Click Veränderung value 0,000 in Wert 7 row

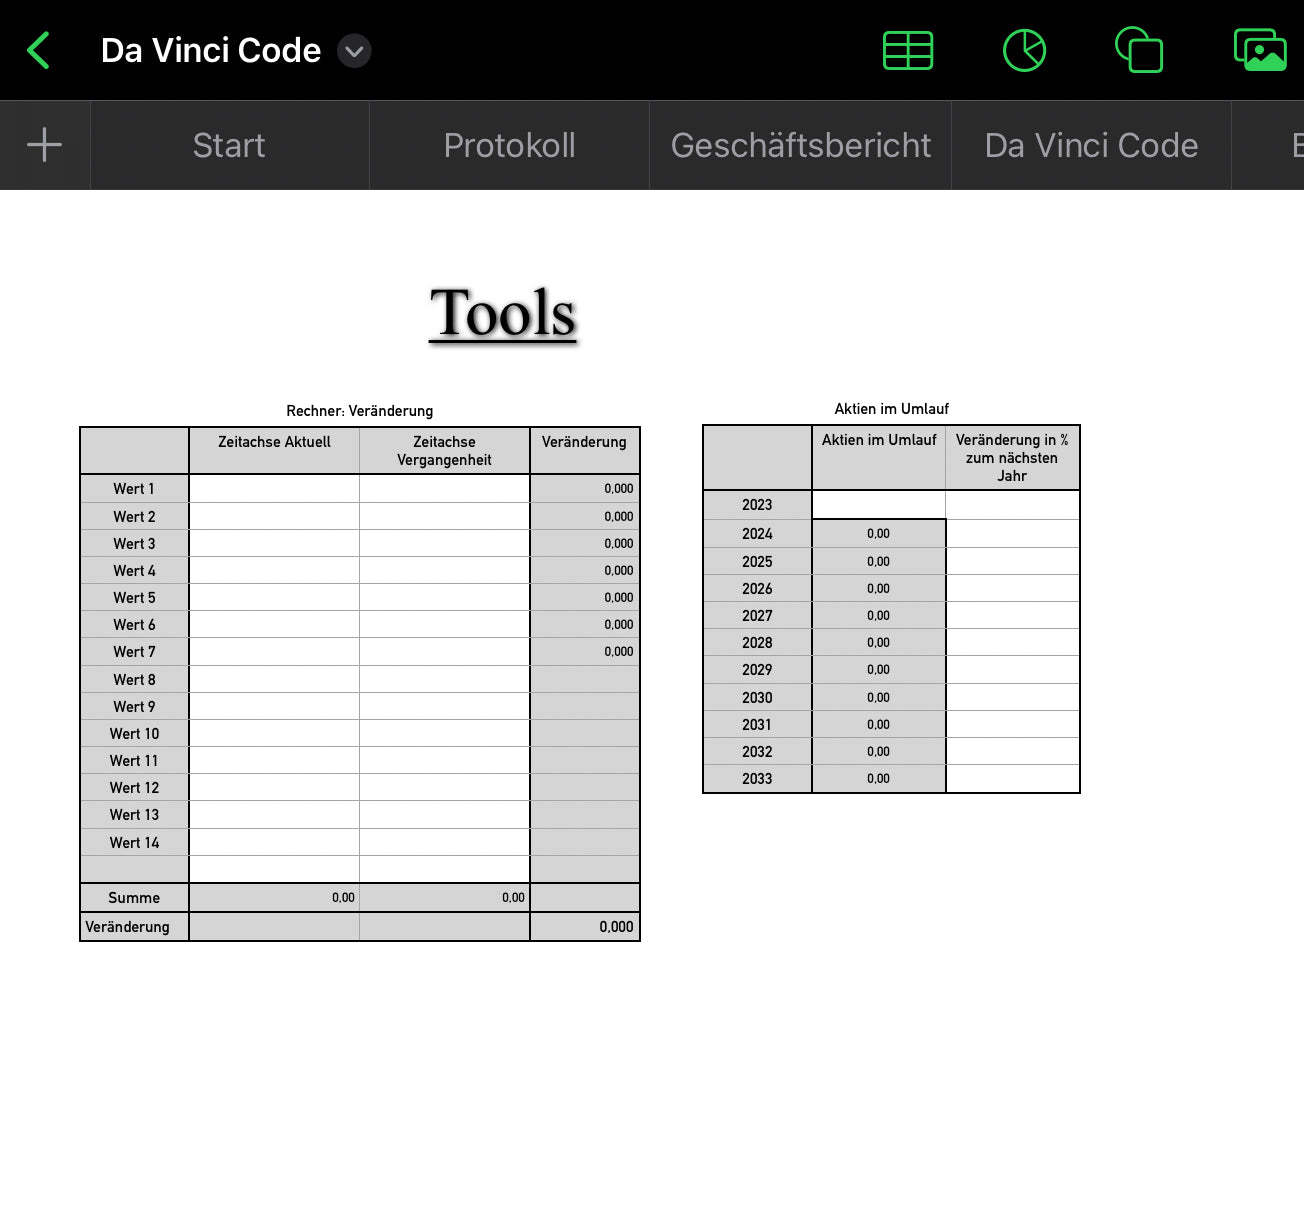(x=584, y=652)
